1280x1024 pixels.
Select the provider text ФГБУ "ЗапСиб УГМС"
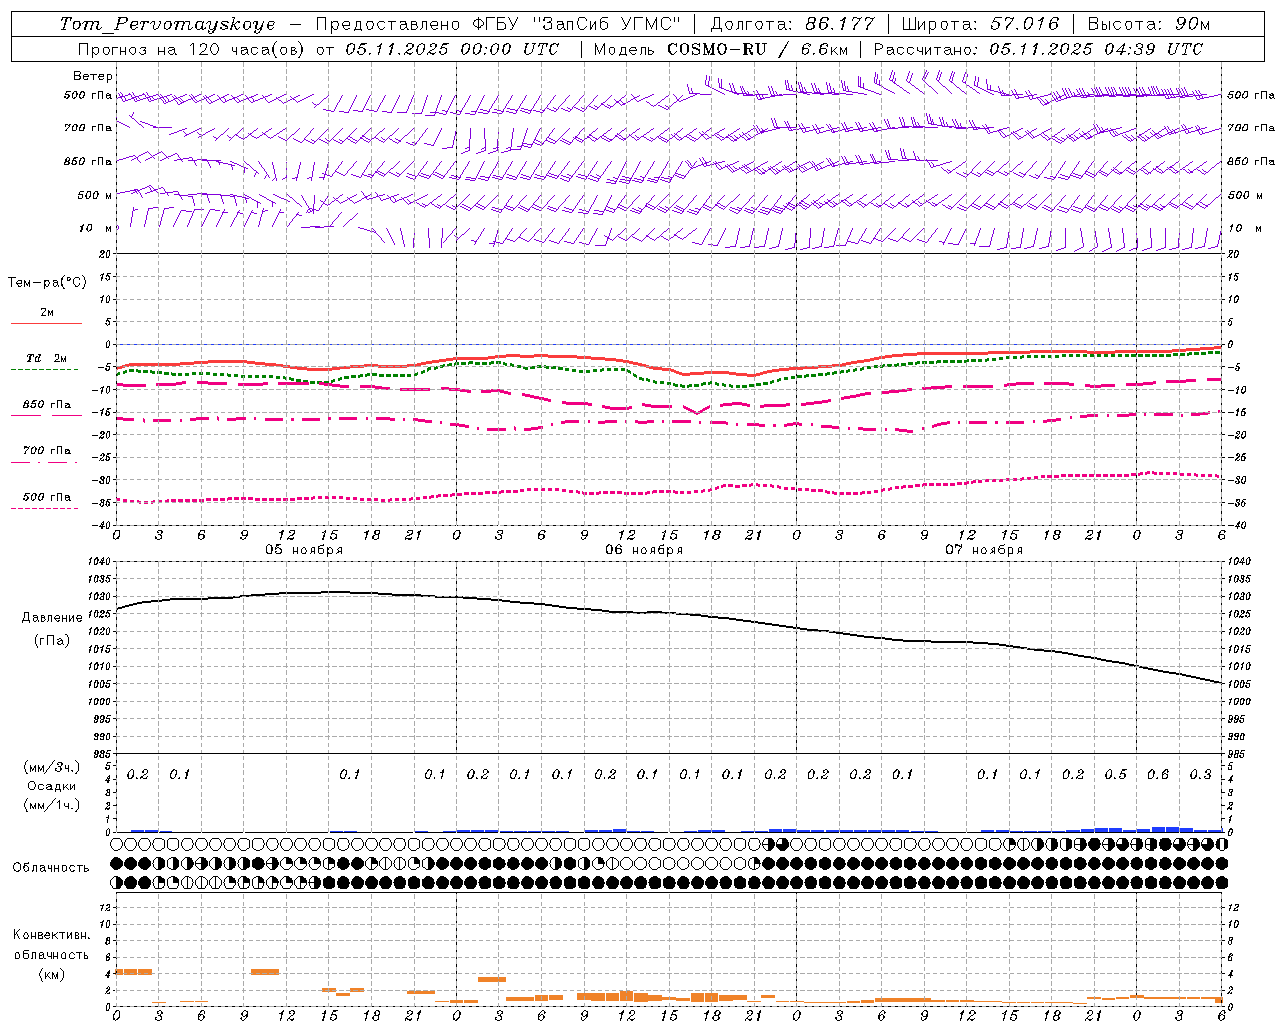tap(574, 24)
